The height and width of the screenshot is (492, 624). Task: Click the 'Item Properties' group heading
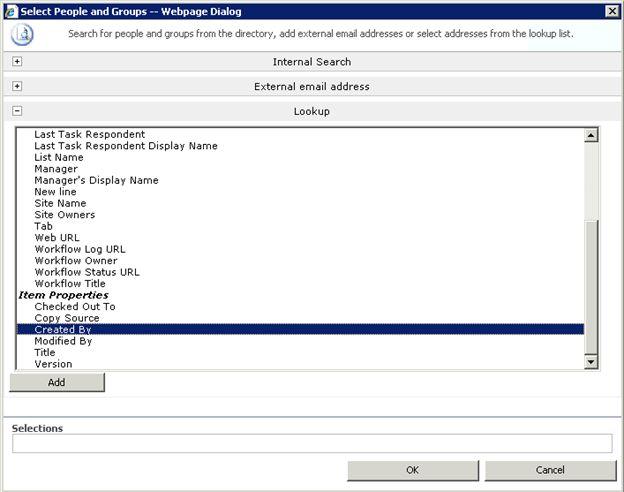coord(64,295)
